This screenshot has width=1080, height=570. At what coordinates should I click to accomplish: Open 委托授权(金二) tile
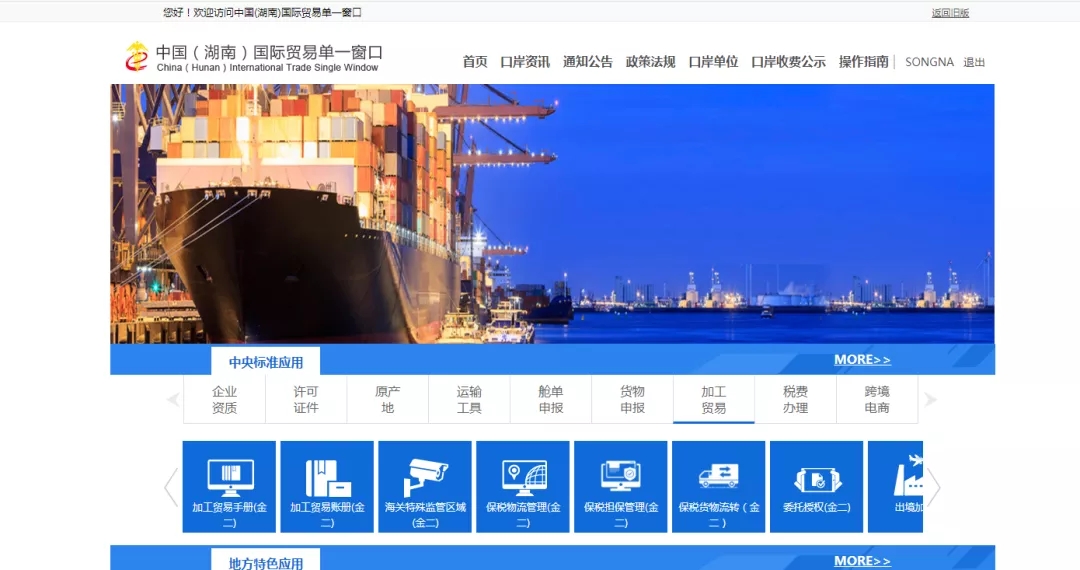[x=816, y=486]
